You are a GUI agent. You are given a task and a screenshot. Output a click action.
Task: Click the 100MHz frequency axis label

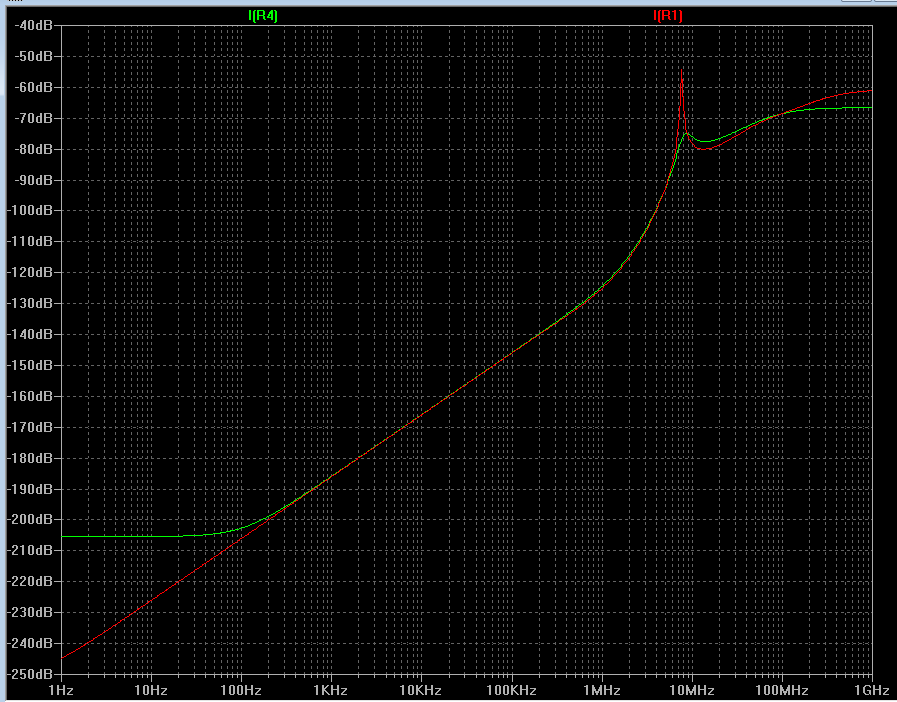781,690
